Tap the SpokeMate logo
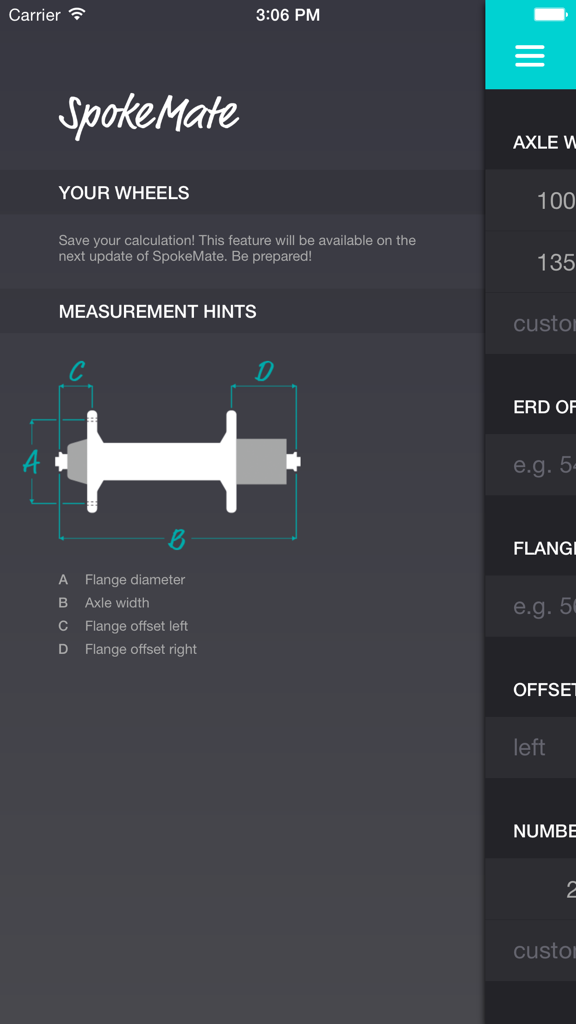 148,116
